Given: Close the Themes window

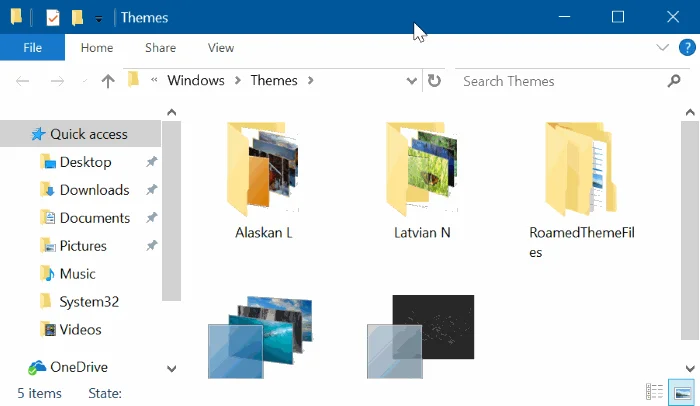Looking at the screenshot, I should tap(673, 17).
